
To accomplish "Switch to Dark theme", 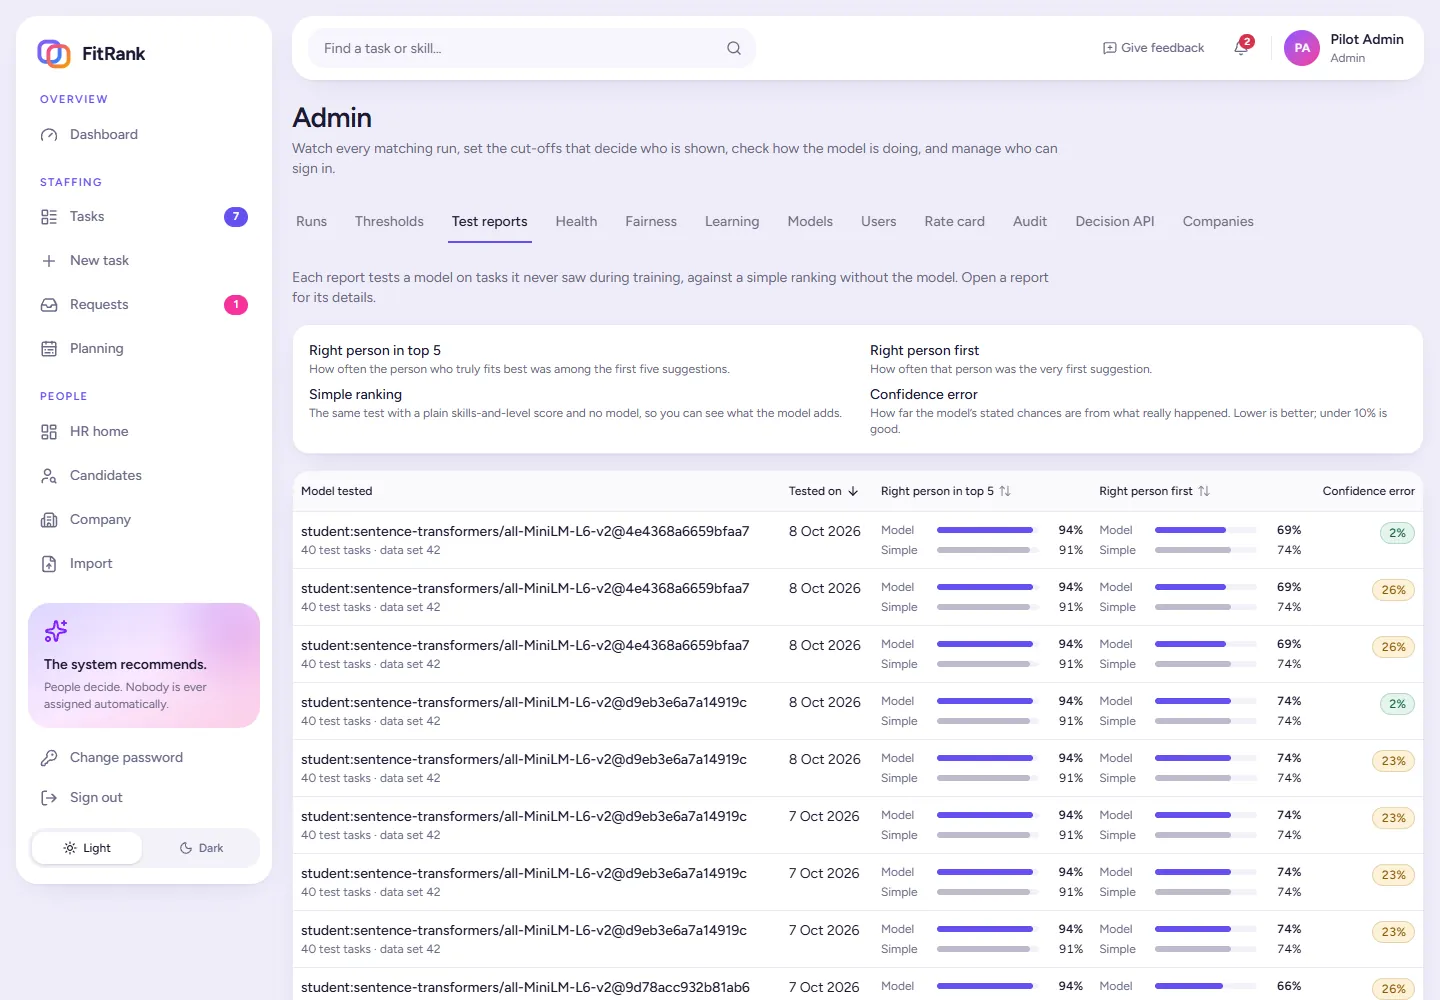I will 201,848.
